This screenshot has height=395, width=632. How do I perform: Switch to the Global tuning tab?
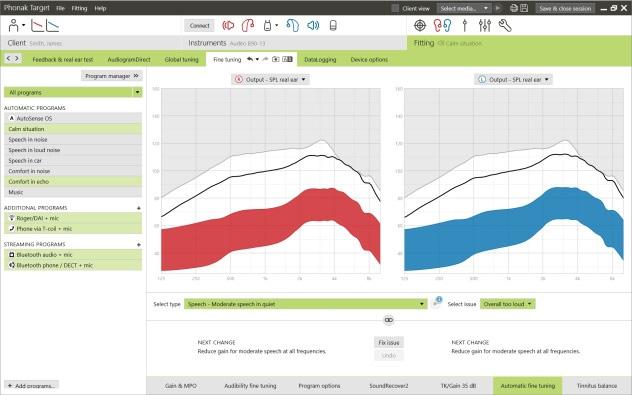(181, 60)
